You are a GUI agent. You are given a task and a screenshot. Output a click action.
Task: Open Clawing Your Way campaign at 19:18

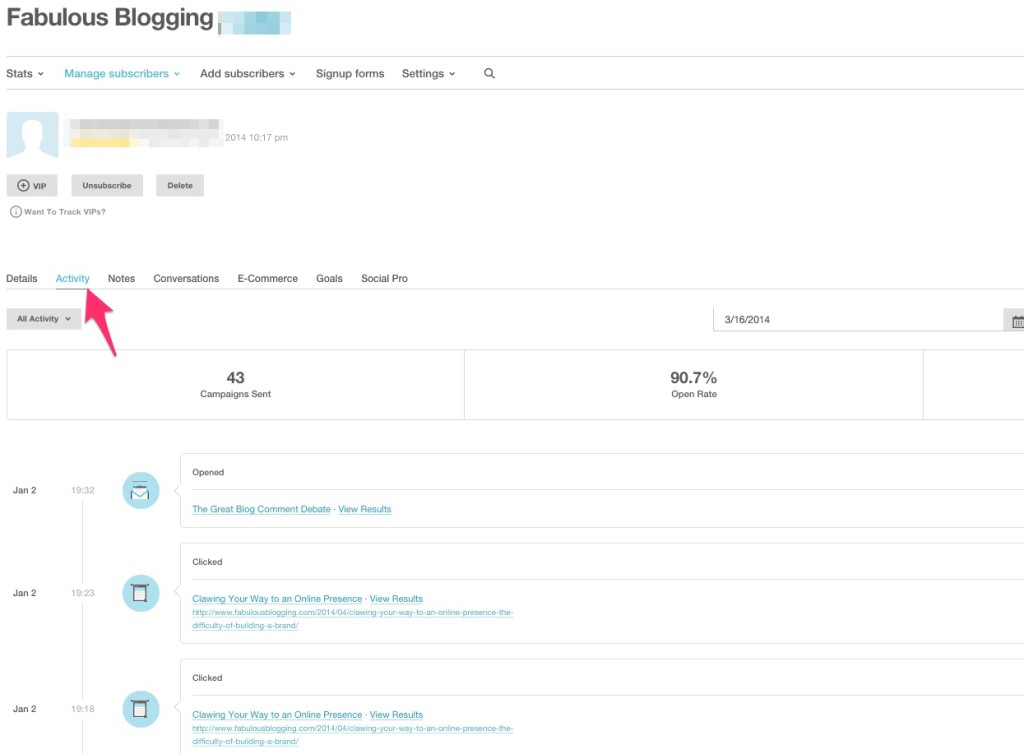pyautogui.click(x=277, y=715)
